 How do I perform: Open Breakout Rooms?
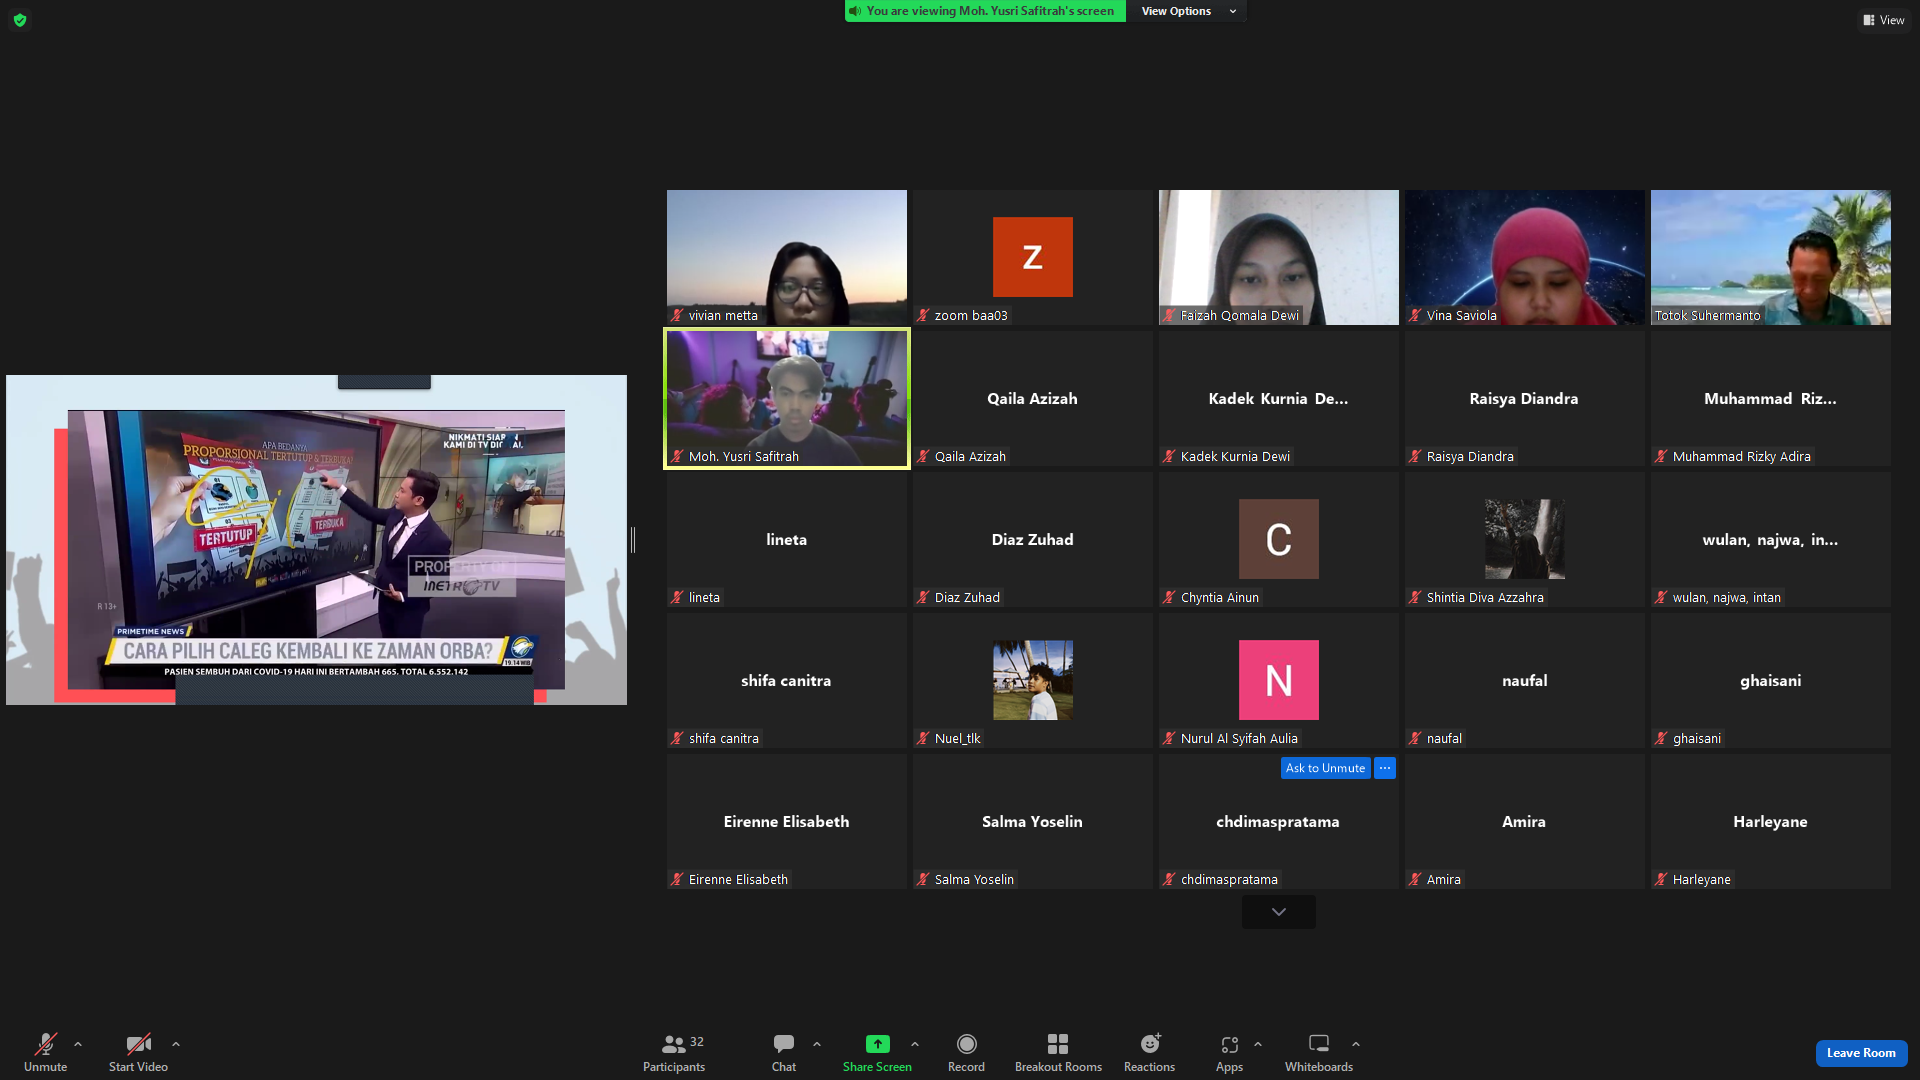[x=1058, y=1052]
